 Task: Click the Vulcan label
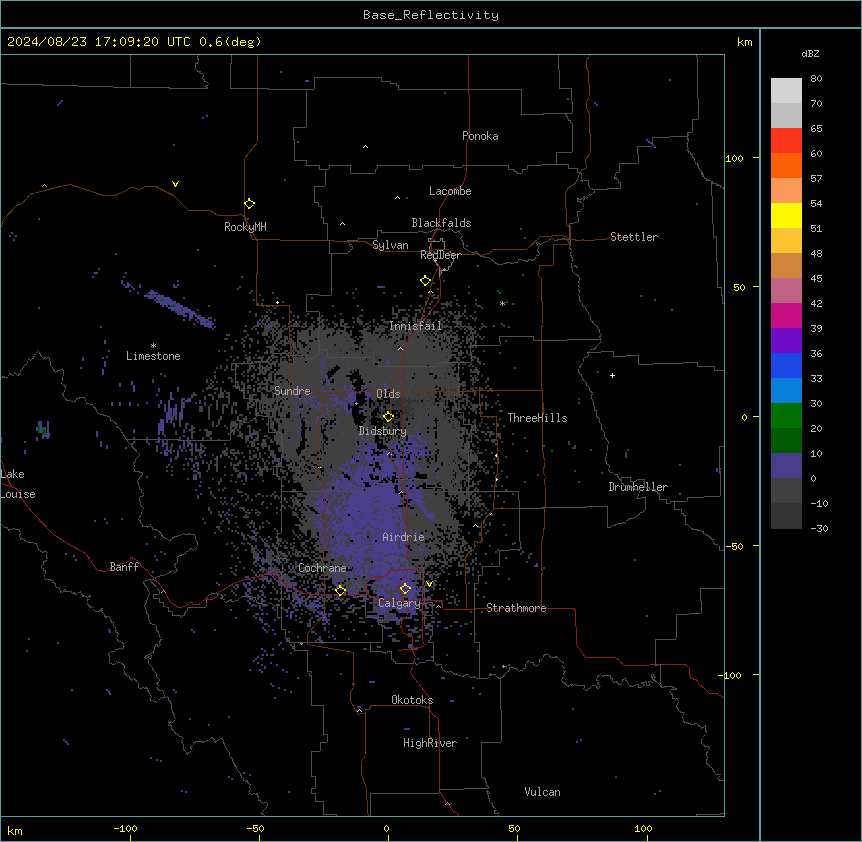pyautogui.click(x=542, y=792)
